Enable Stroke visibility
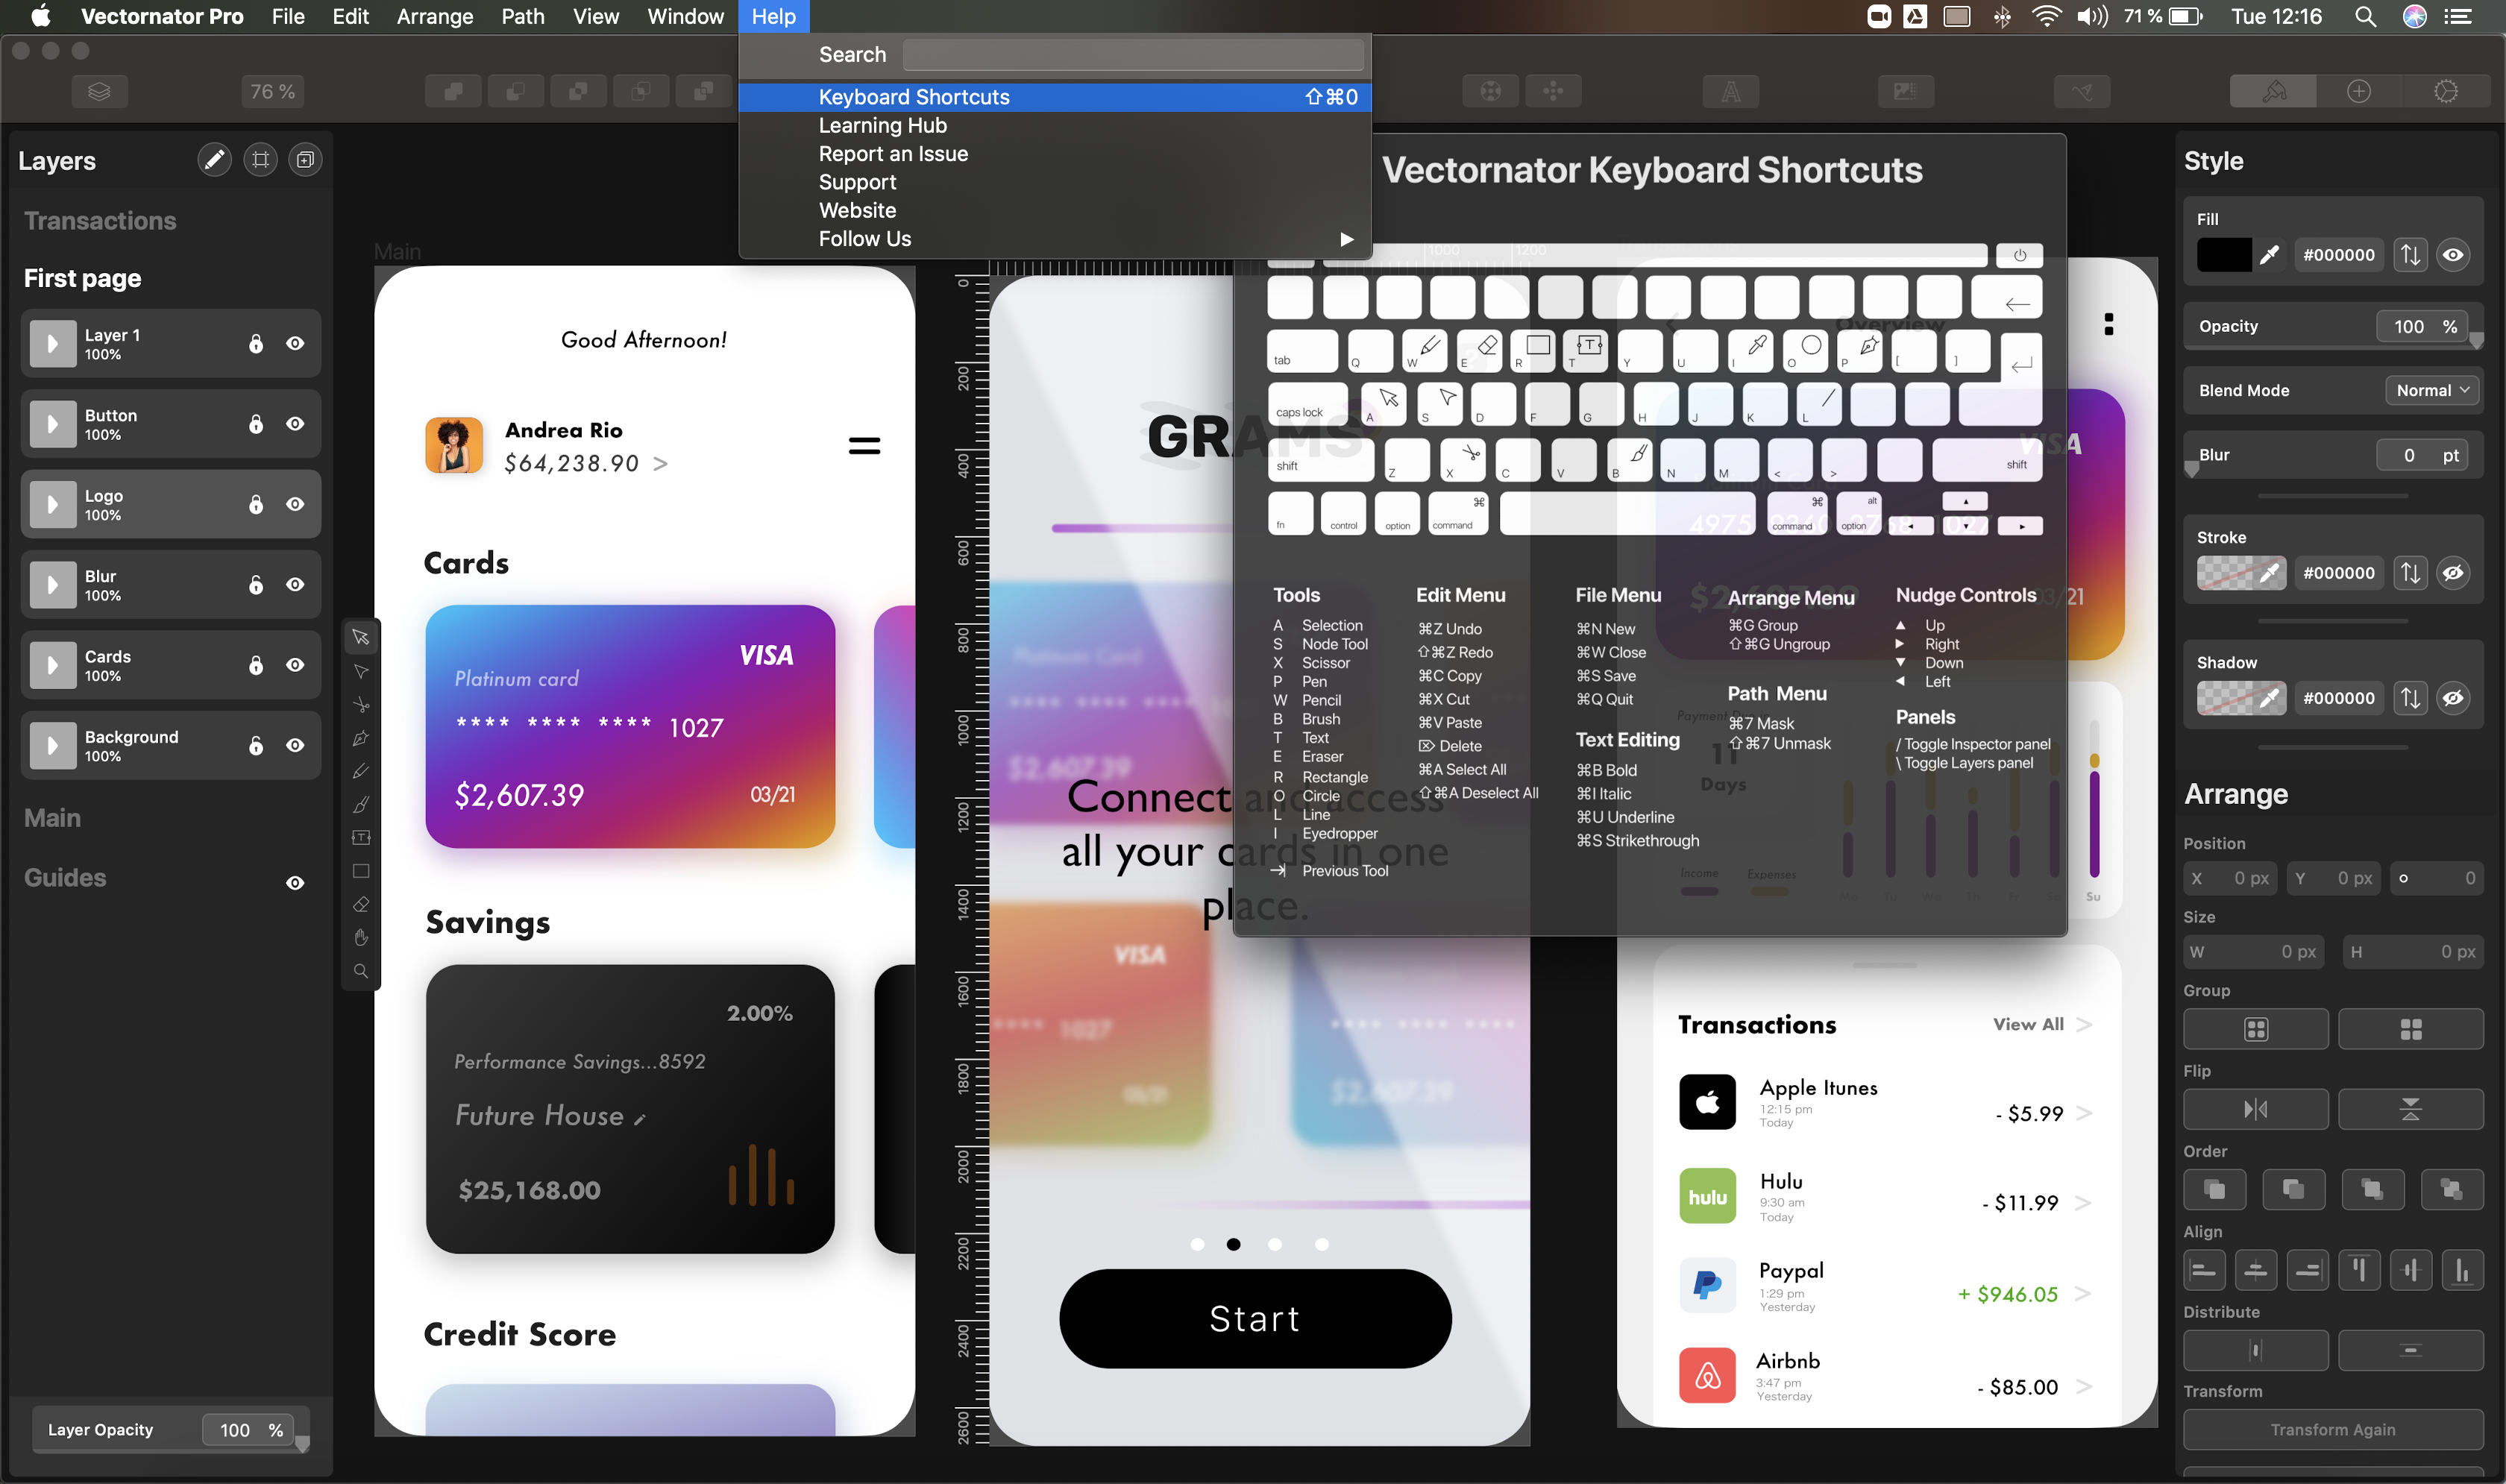Viewport: 2506px width, 1484px height. pos(2453,573)
